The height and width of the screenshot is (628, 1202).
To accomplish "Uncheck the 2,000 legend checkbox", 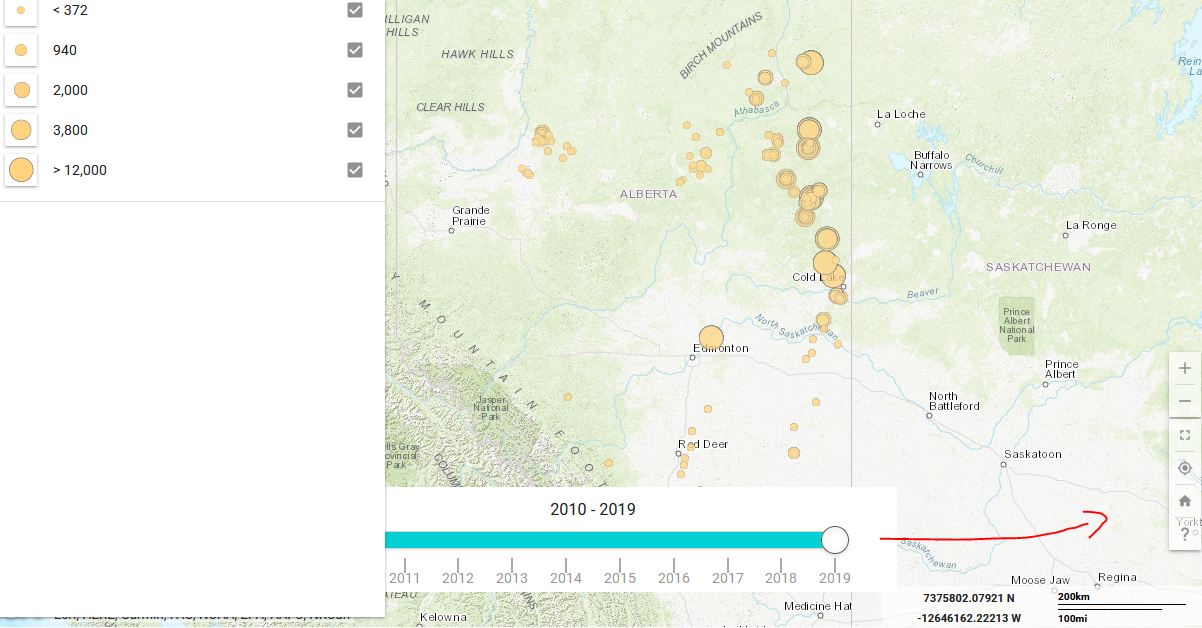I will tap(355, 90).
